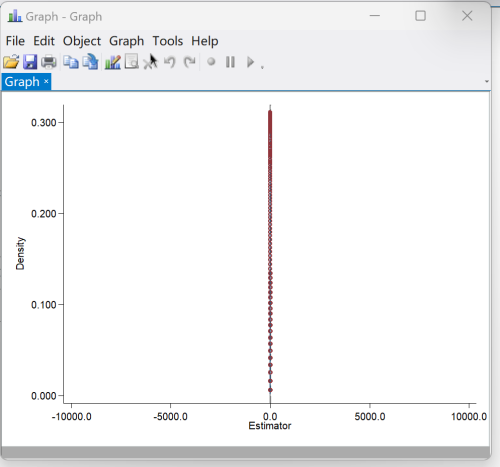
Task: Save the graph with the floppy icon
Action: click(30, 62)
